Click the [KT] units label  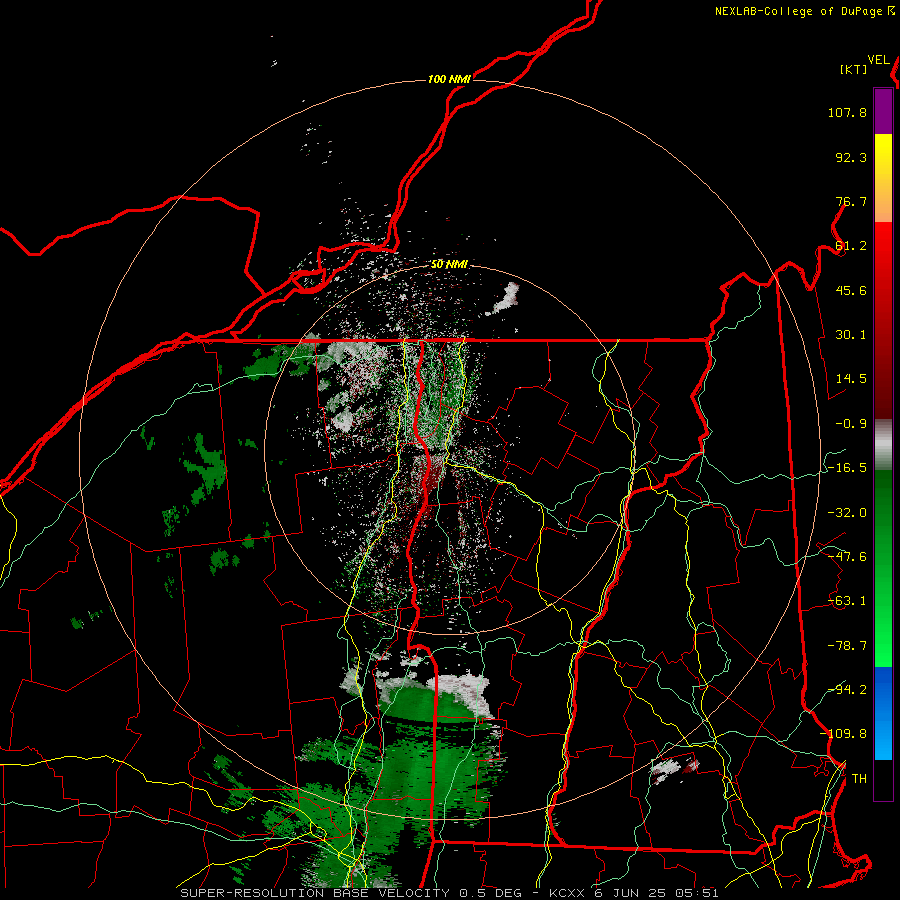(x=854, y=69)
